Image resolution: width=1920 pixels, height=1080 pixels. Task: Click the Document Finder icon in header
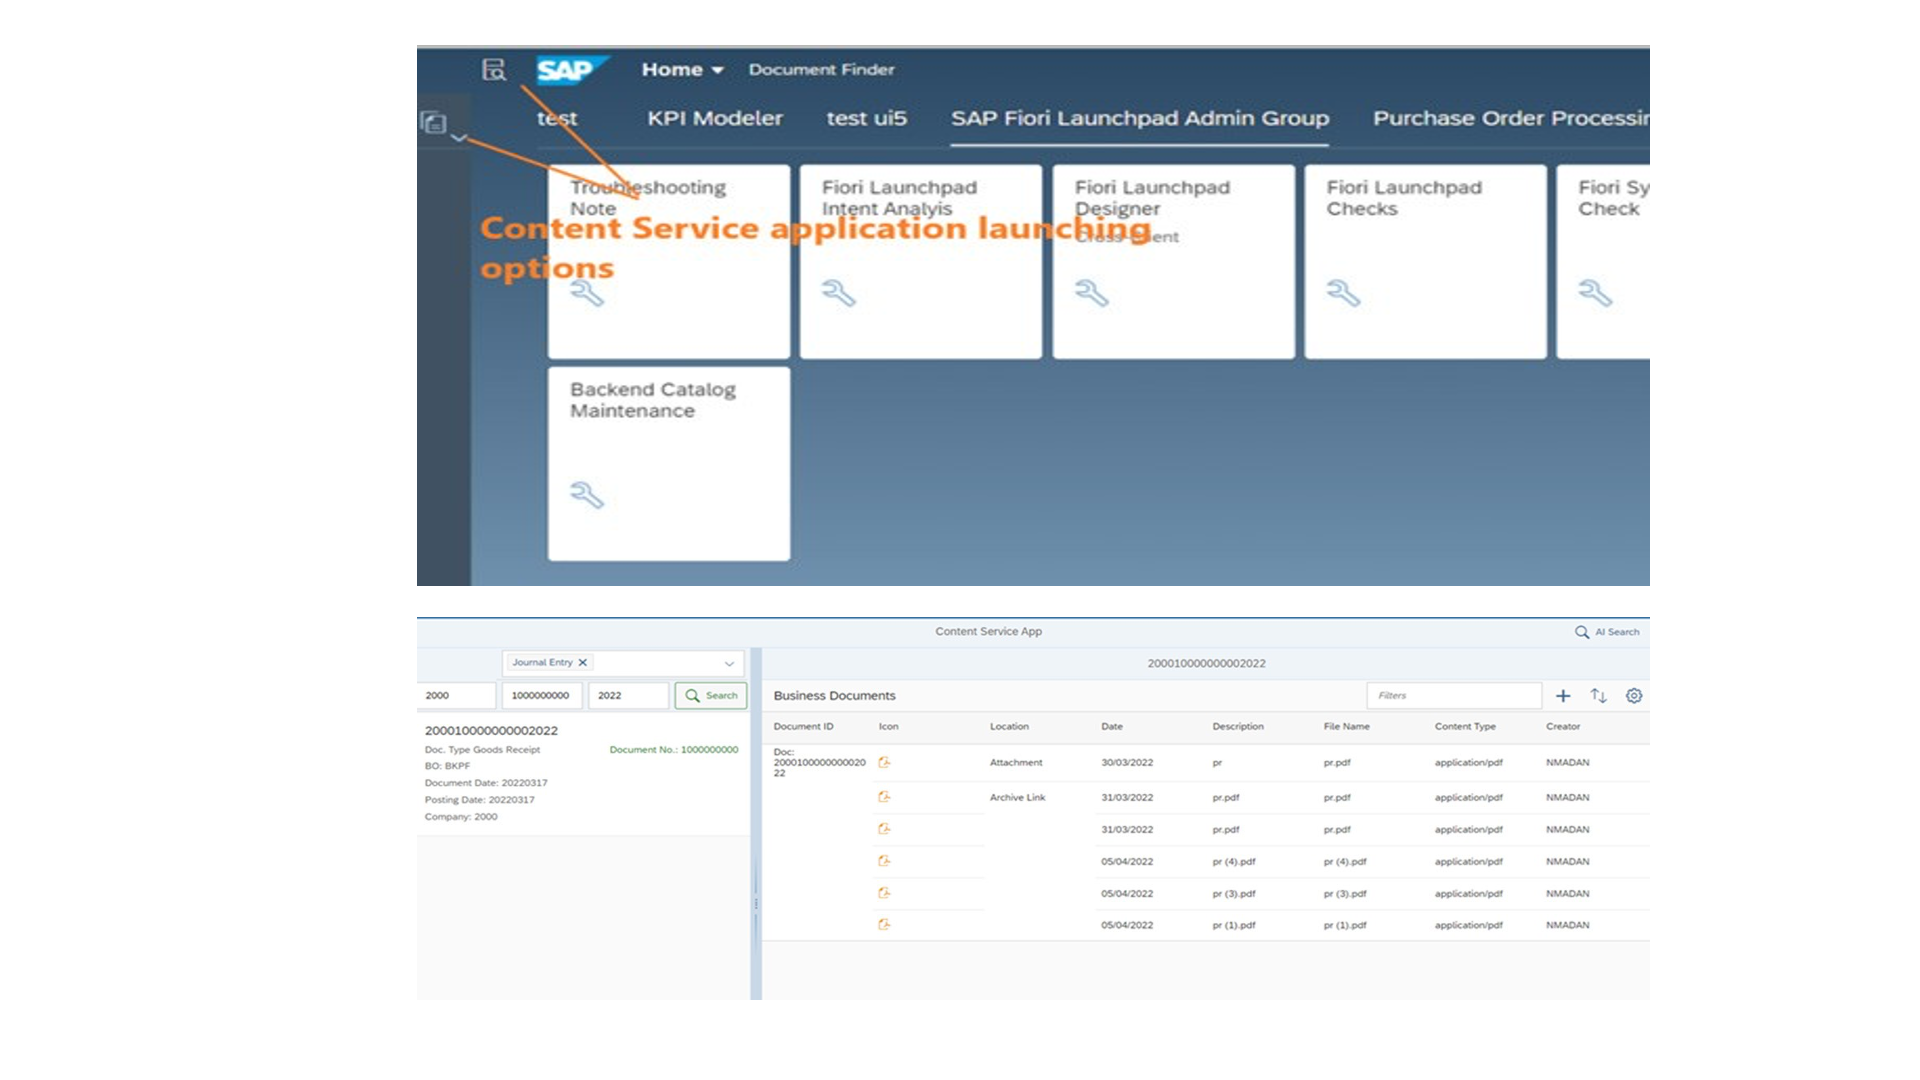(494, 70)
